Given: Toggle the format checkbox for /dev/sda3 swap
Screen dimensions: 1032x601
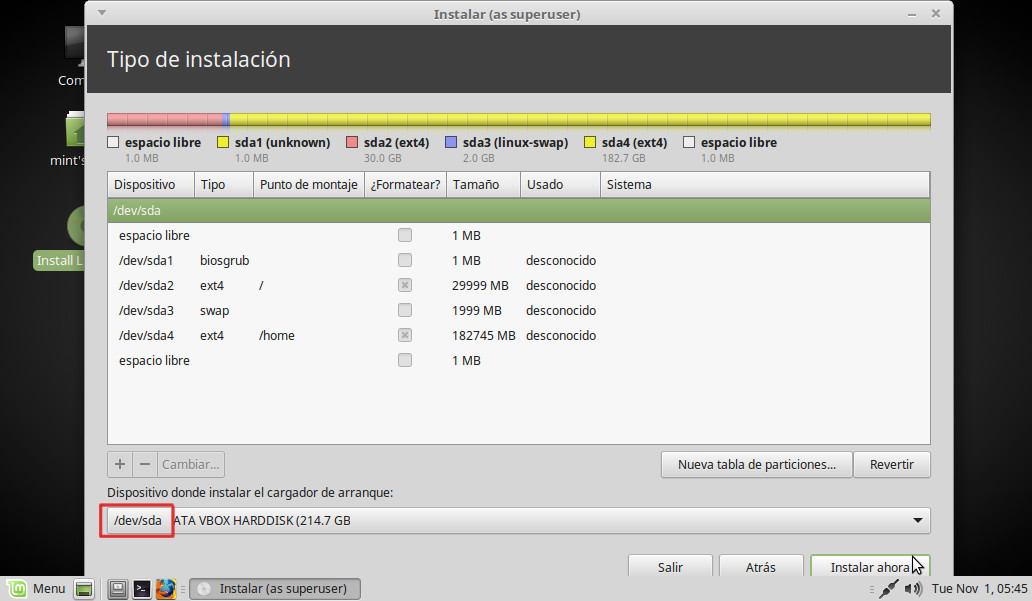Looking at the screenshot, I should [x=404, y=310].
